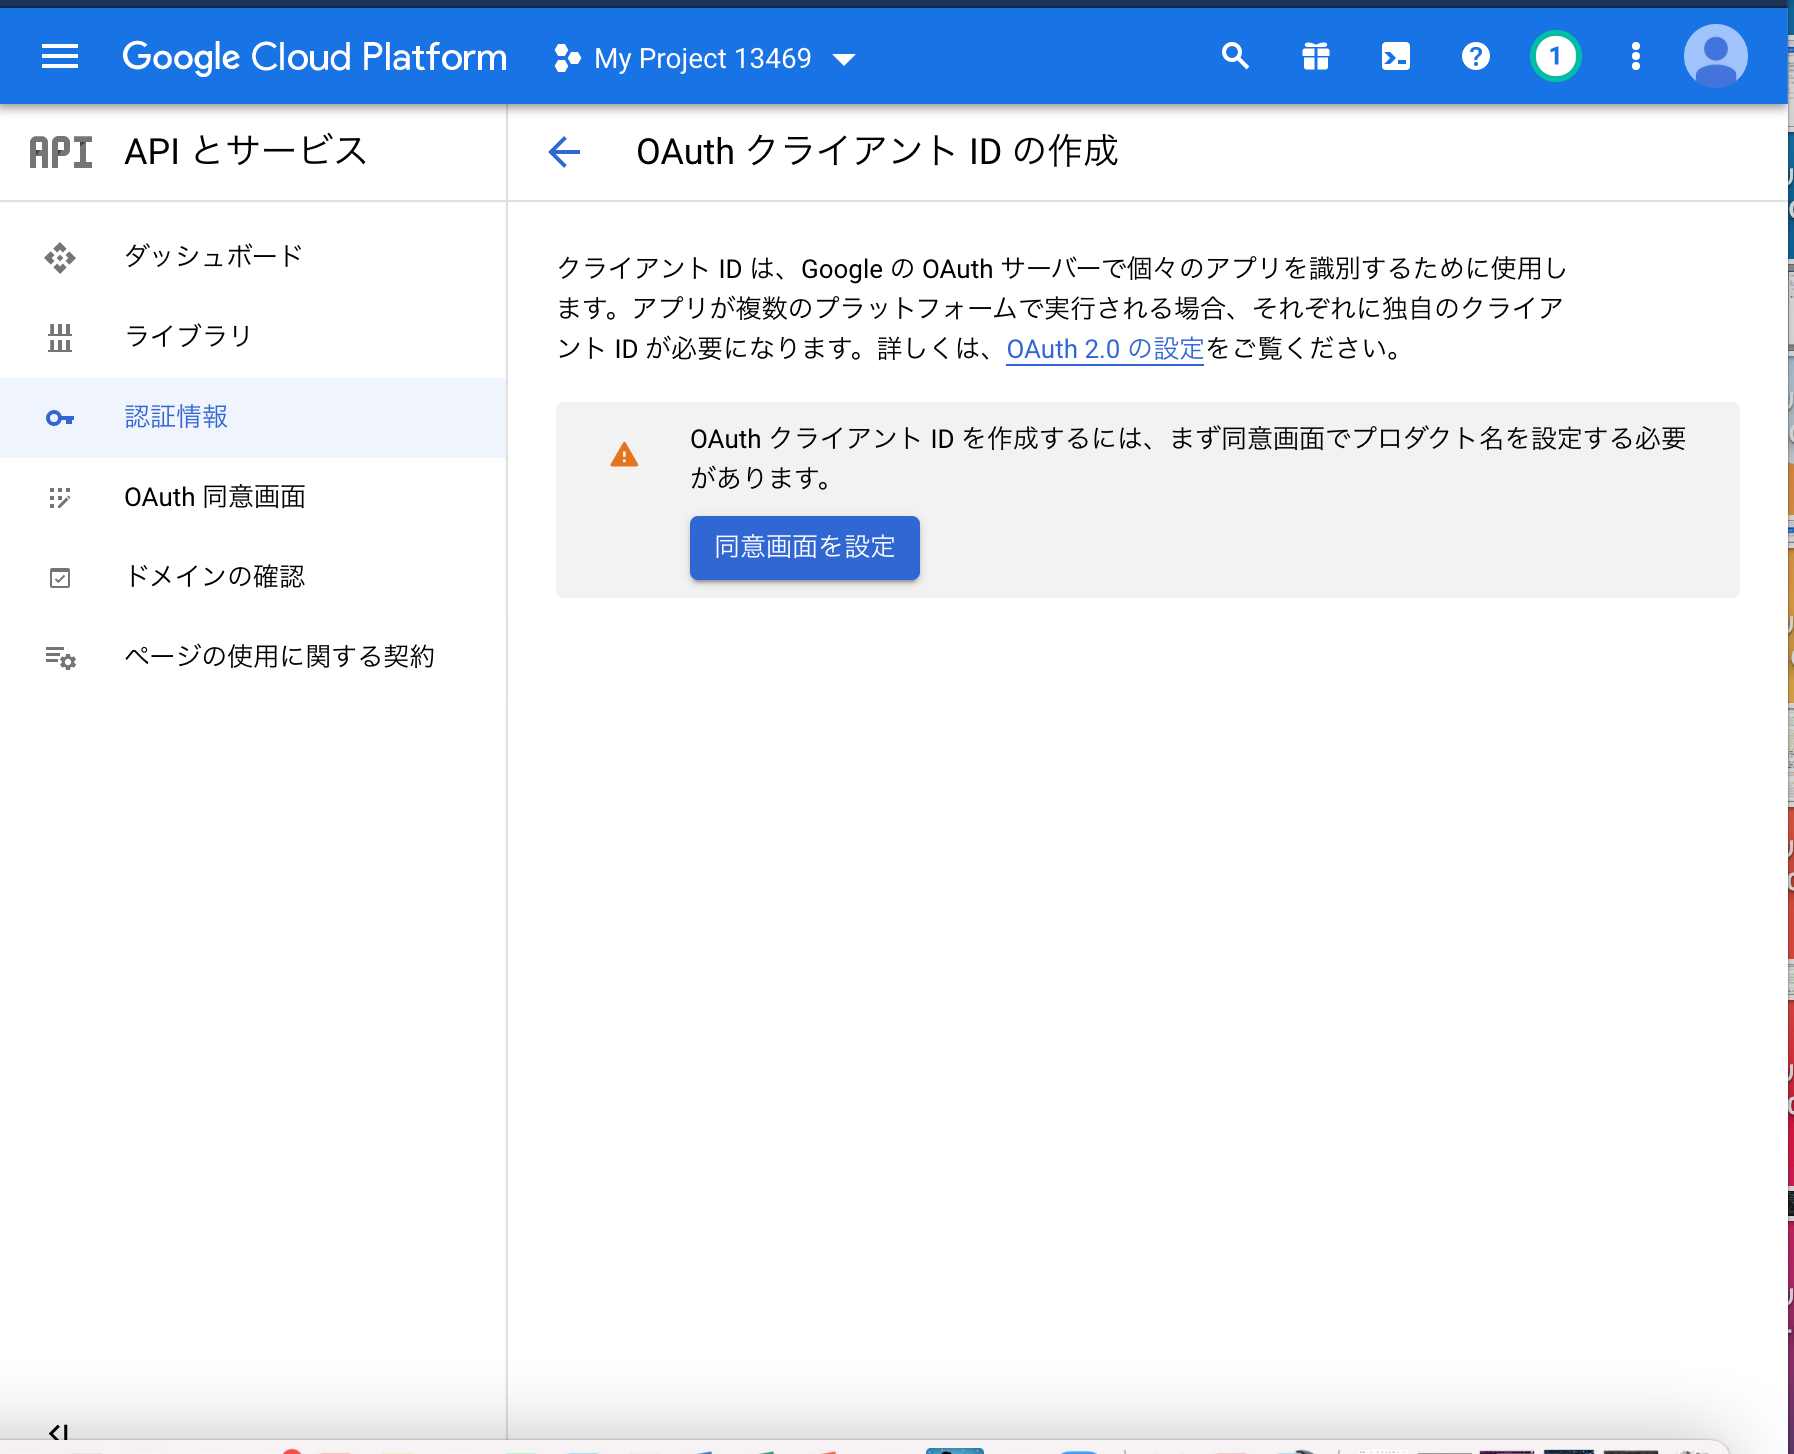Image resolution: width=1794 pixels, height=1454 pixels.
Task: Open the help icon in the header
Action: 1476,56
